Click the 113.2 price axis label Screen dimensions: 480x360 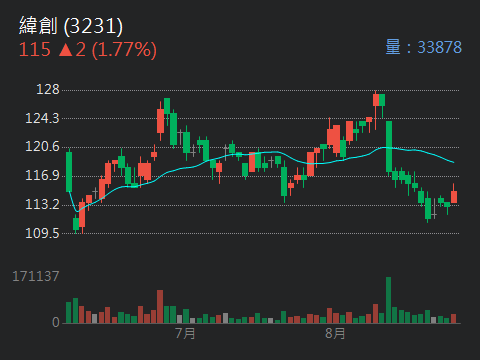click(x=42, y=204)
